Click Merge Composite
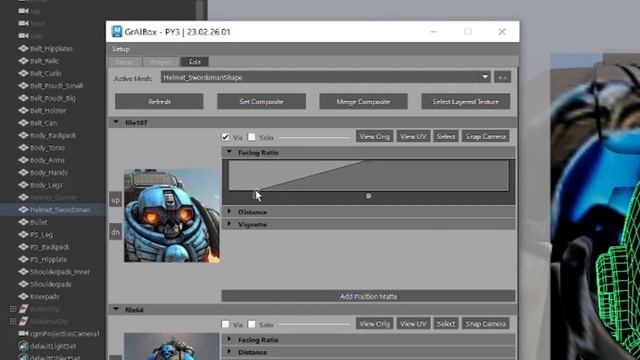The height and width of the screenshot is (360, 640). (x=363, y=101)
